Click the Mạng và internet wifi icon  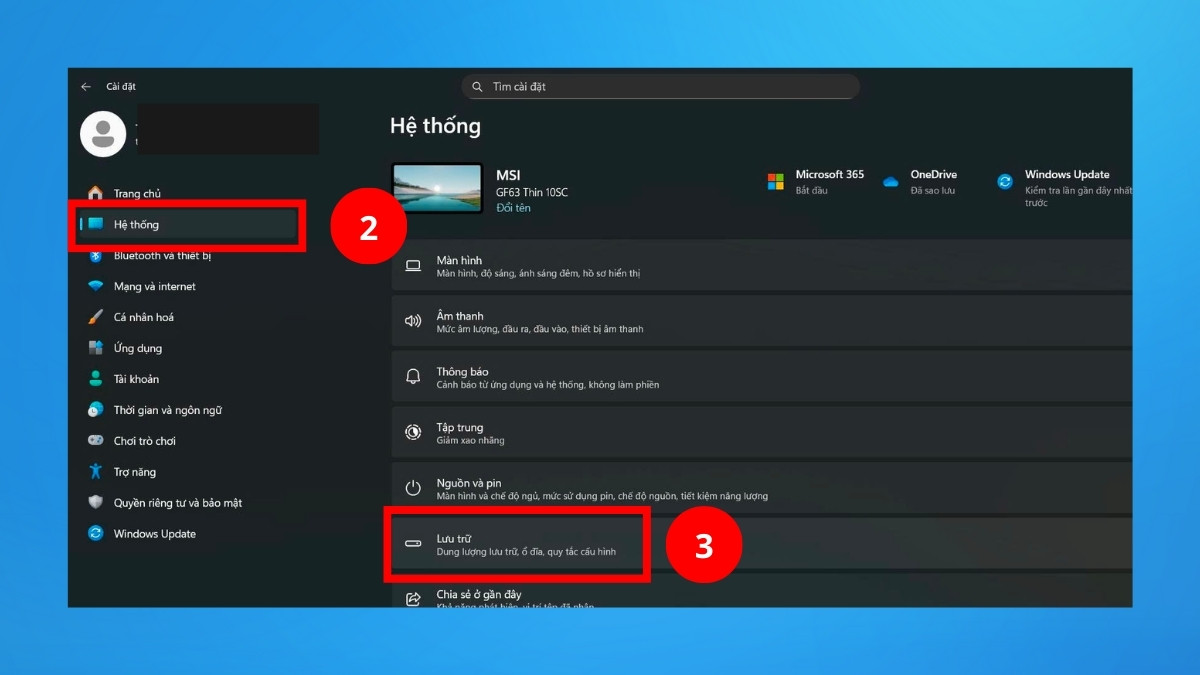point(95,286)
